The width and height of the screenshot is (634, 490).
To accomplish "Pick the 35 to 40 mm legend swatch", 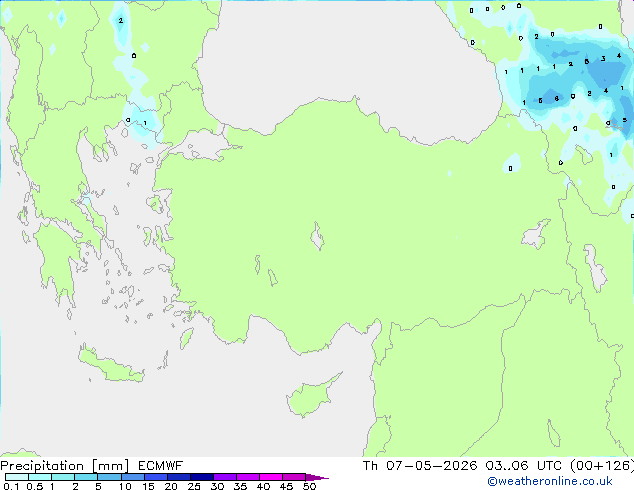I will coord(248,477).
